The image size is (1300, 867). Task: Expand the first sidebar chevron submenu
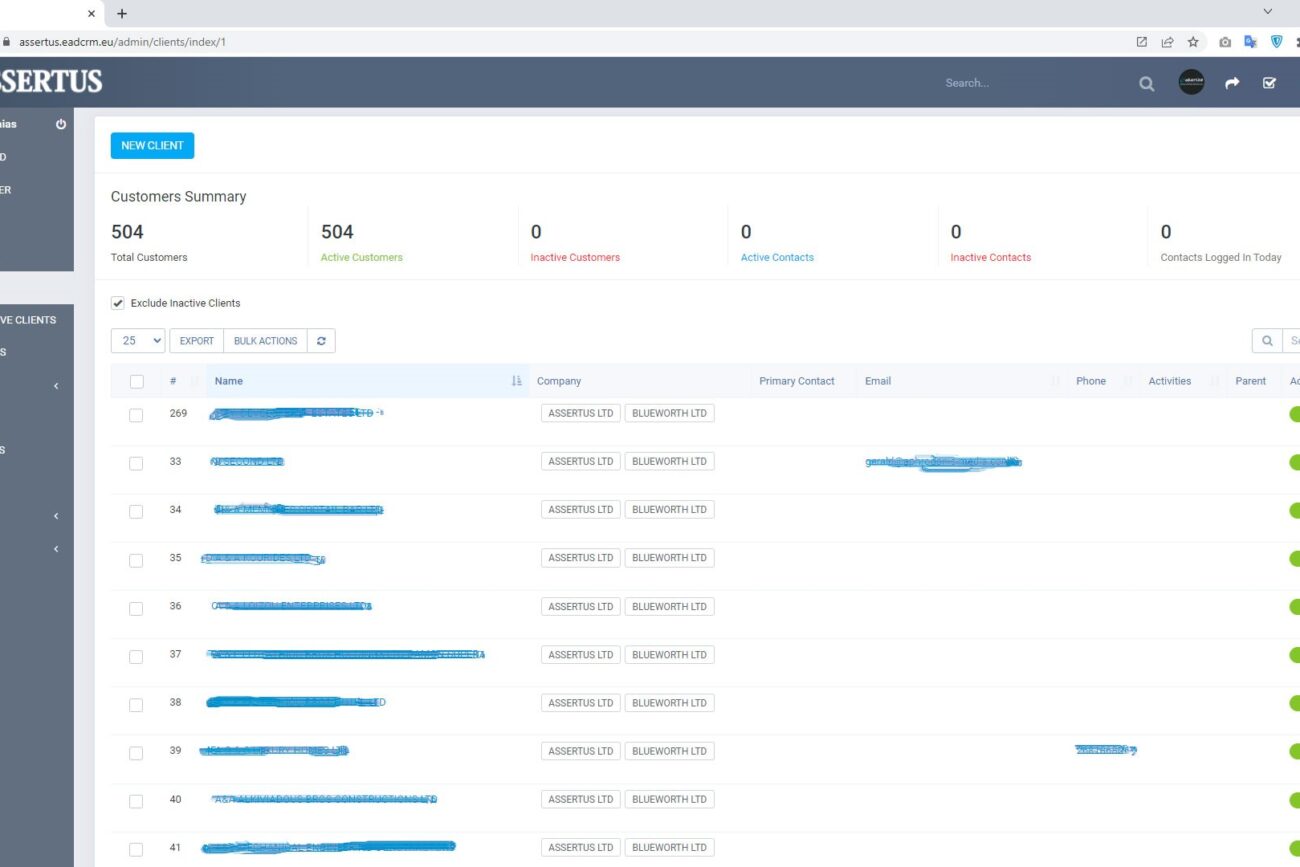56,386
